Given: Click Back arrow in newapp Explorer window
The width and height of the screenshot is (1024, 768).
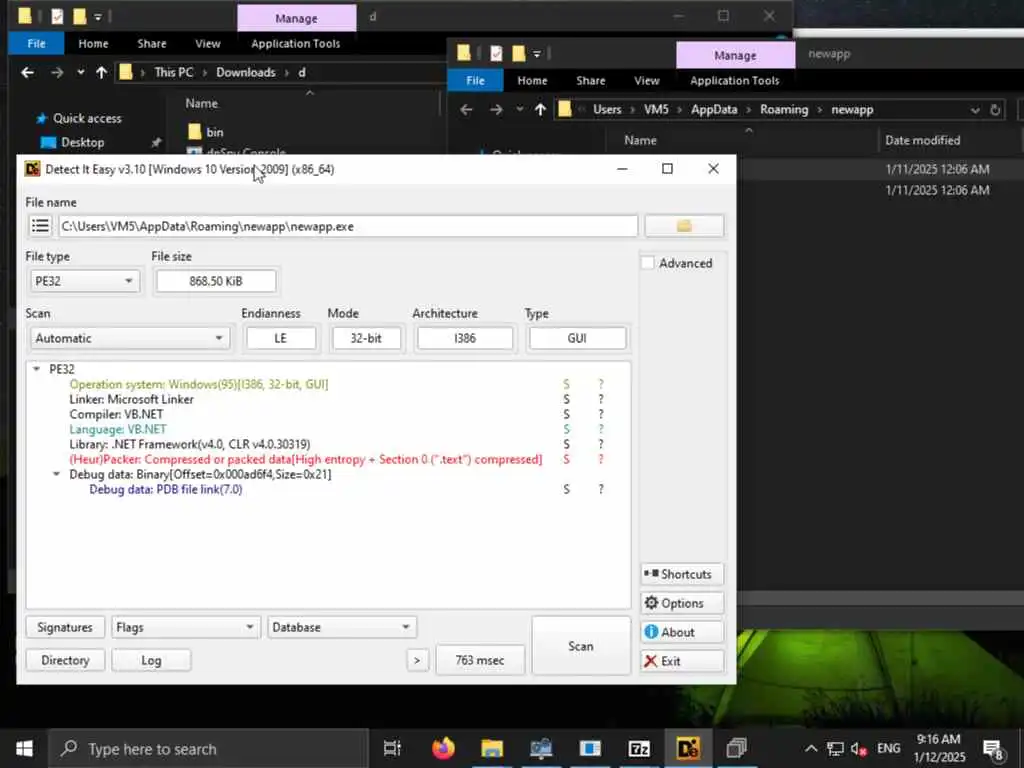Looking at the screenshot, I should click(466, 110).
